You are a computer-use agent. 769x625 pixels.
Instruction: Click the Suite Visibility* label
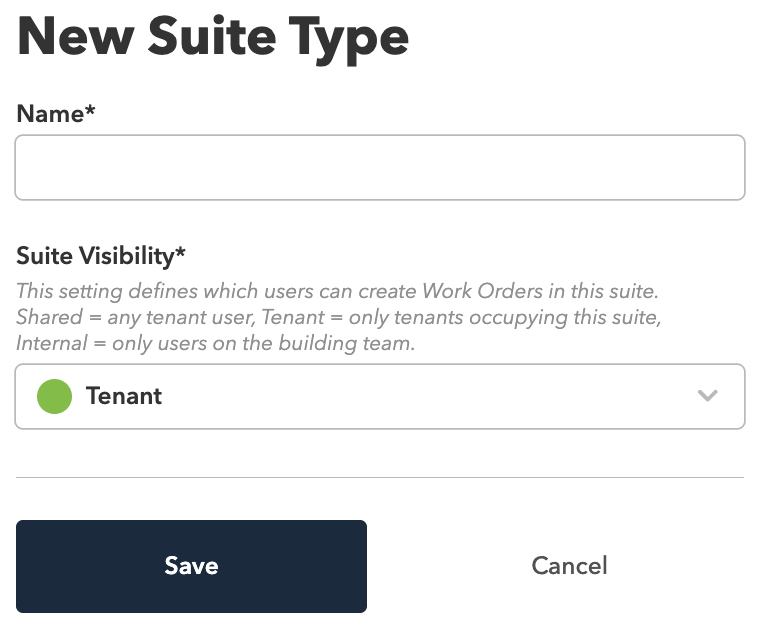[x=101, y=256]
